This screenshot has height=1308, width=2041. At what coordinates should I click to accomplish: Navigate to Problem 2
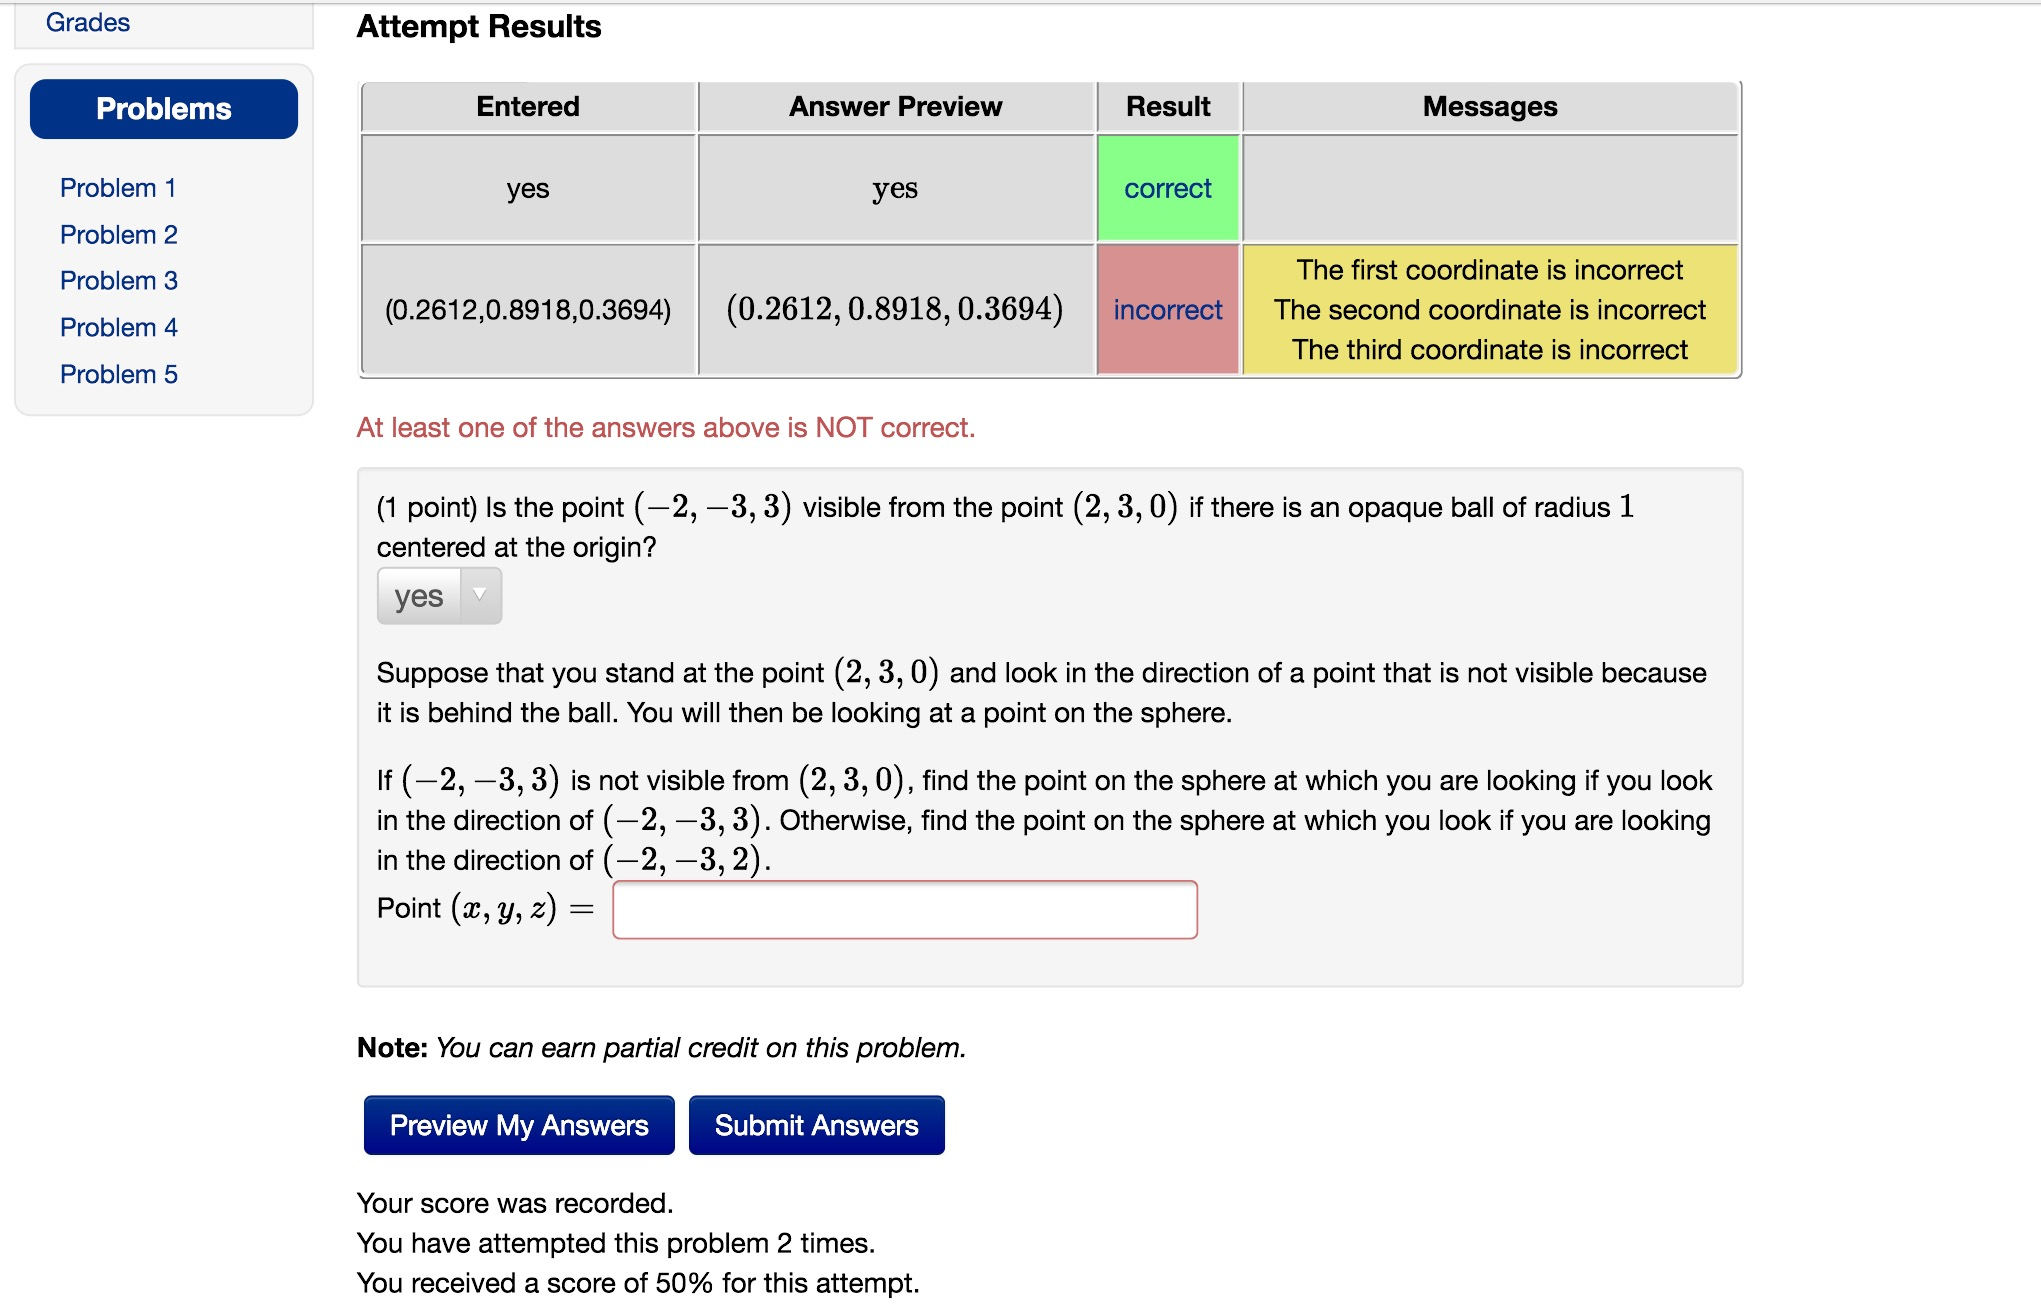pos(119,234)
